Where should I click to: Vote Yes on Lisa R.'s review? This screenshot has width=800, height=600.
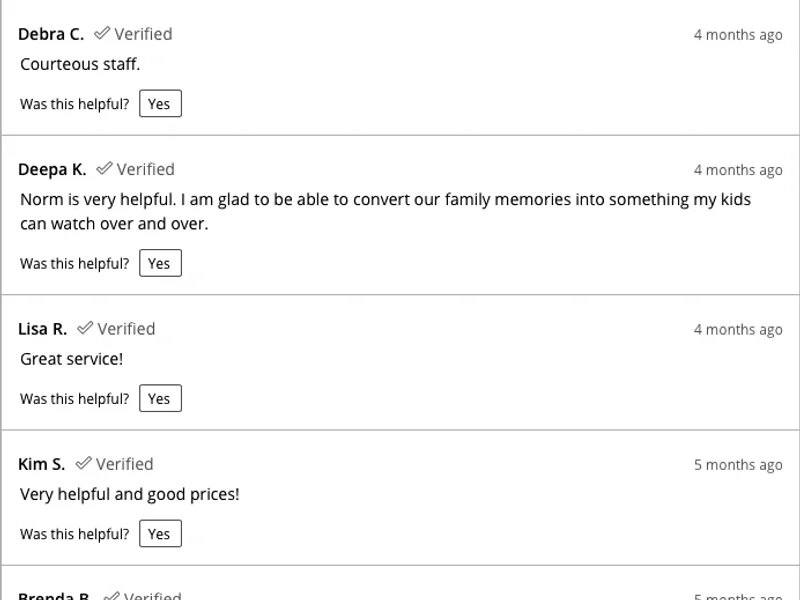click(160, 399)
